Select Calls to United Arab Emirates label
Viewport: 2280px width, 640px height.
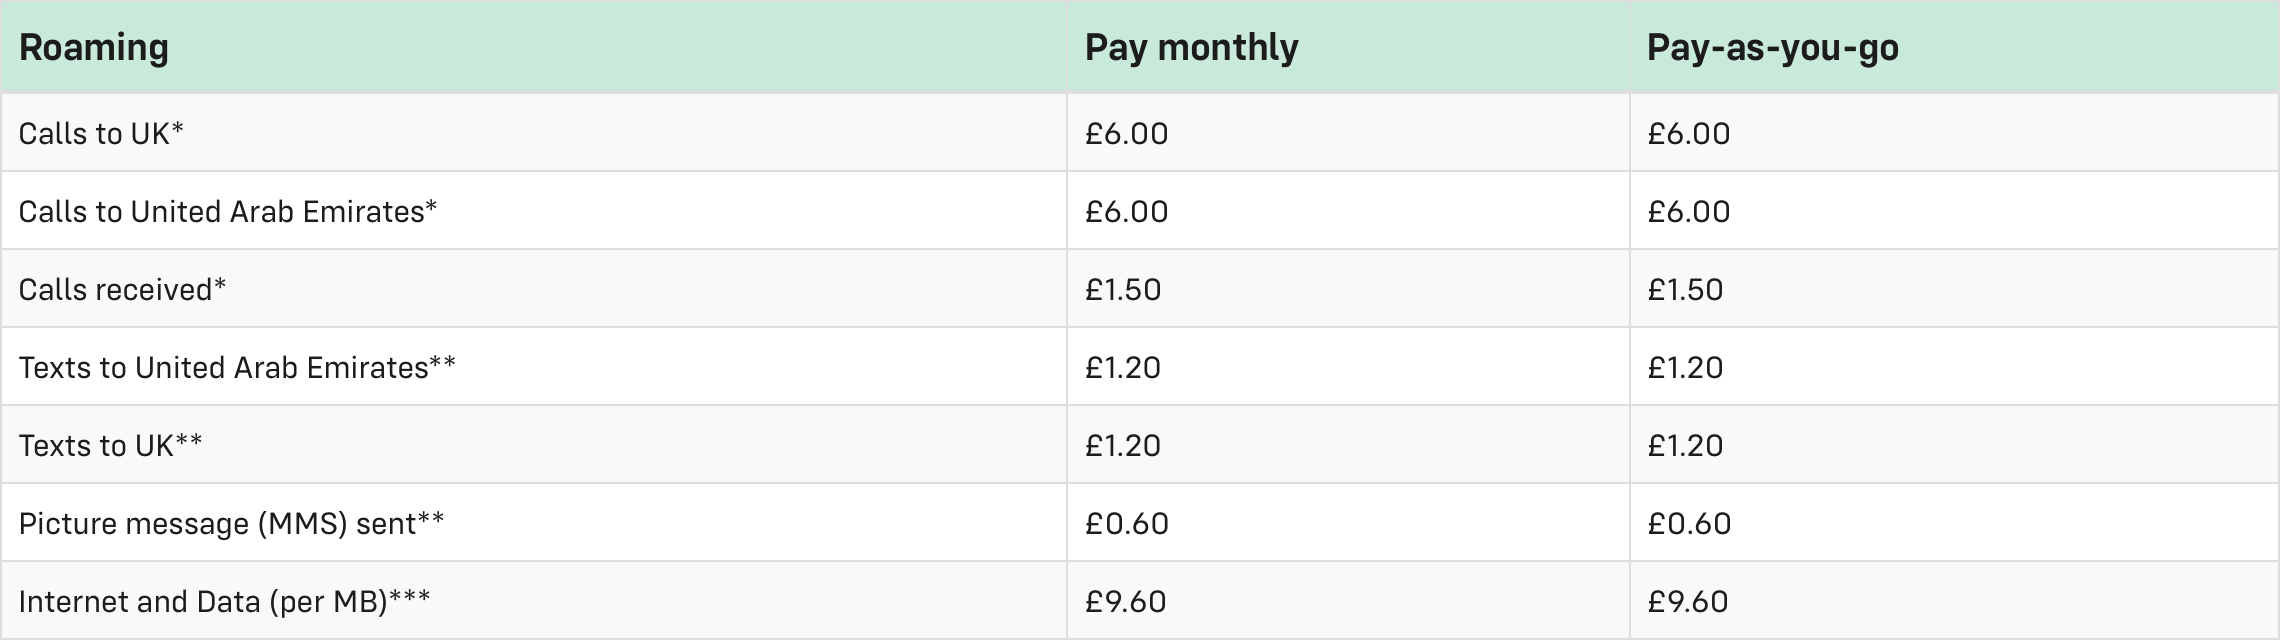pos(228,212)
